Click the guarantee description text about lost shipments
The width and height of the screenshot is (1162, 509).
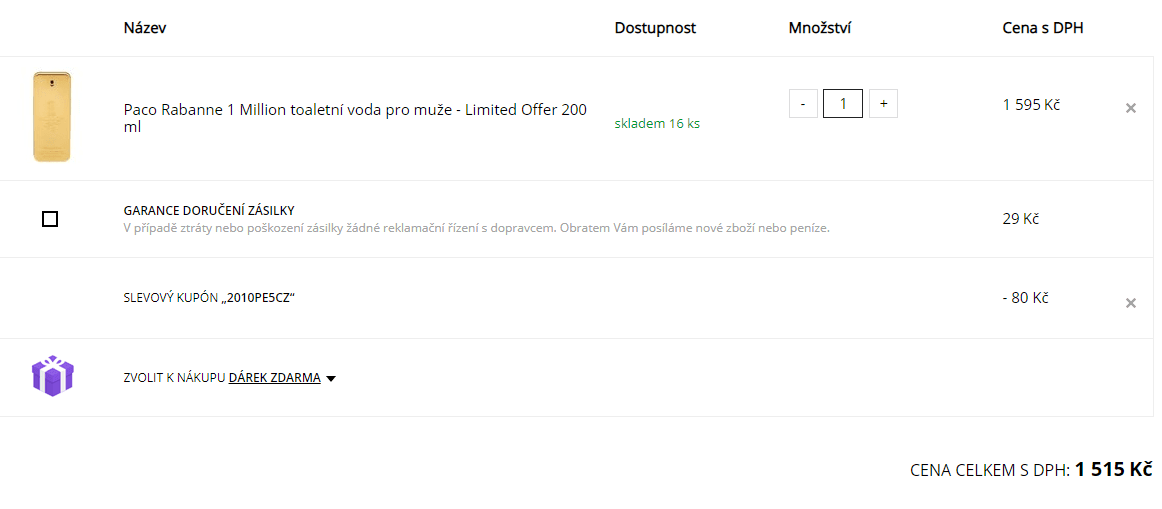476,228
